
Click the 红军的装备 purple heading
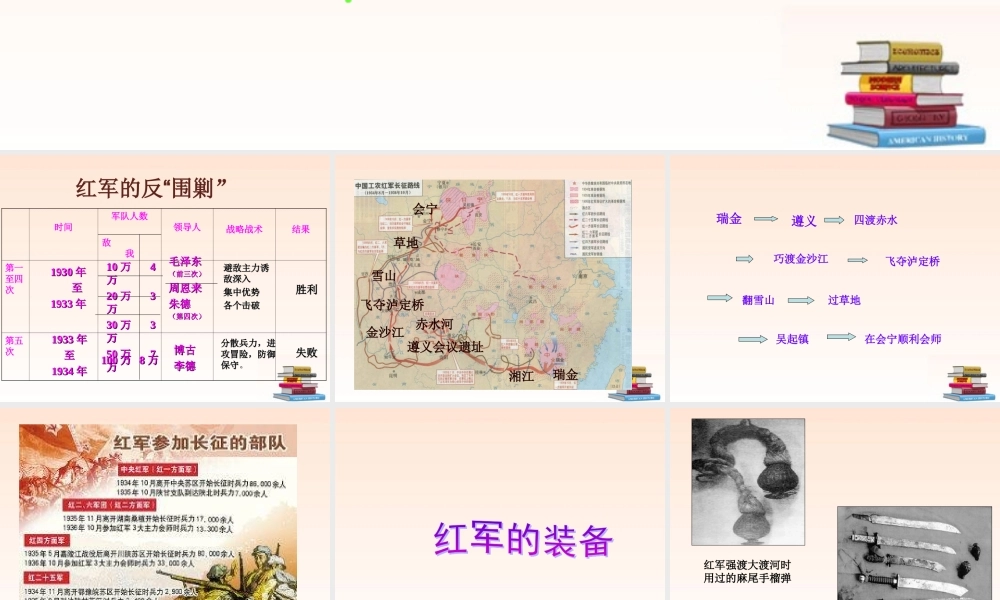coord(523,540)
